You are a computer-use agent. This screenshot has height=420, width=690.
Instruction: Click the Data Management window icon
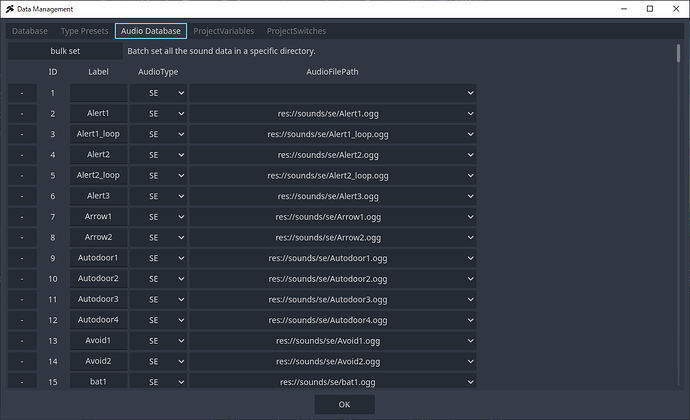click(x=10, y=9)
